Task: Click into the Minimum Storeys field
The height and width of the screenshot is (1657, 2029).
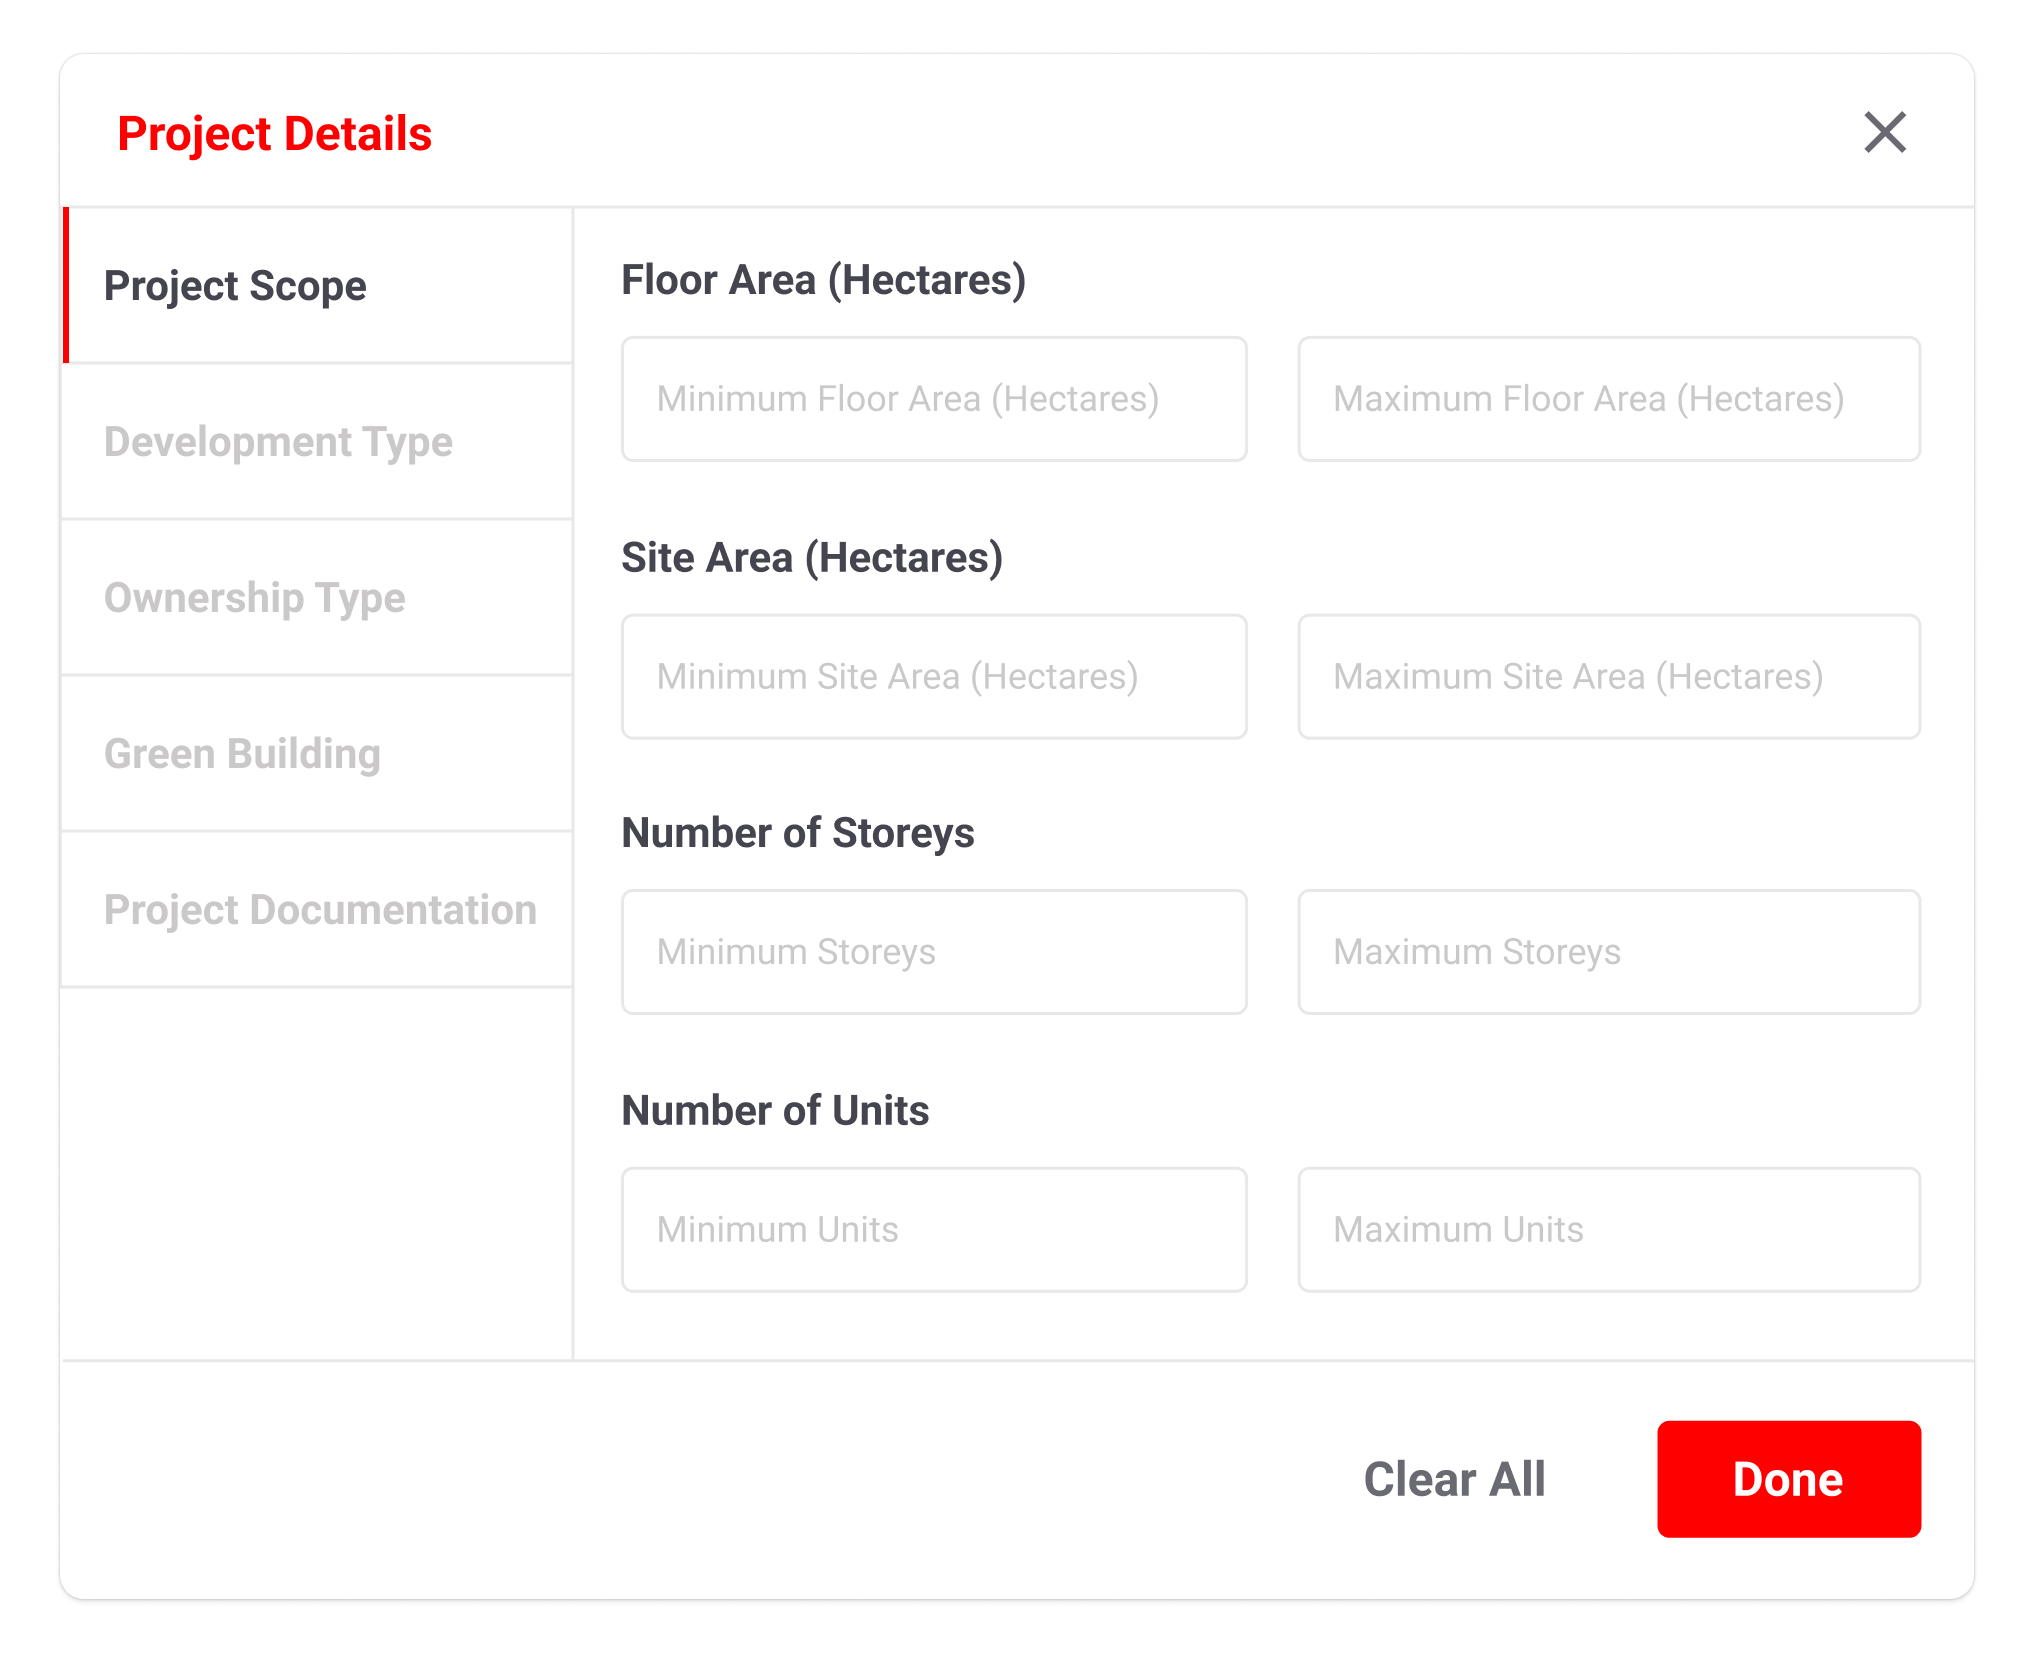Action: [934, 952]
